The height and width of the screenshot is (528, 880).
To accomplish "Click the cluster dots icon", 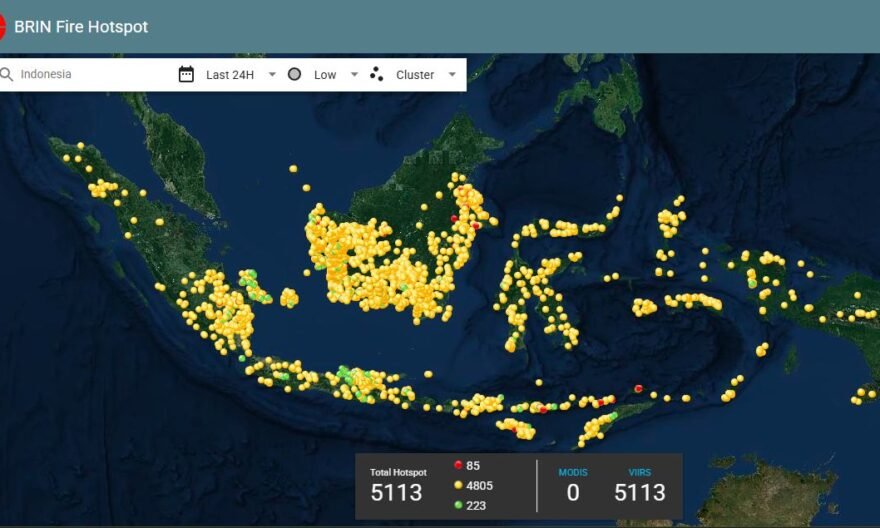I will click(x=377, y=74).
